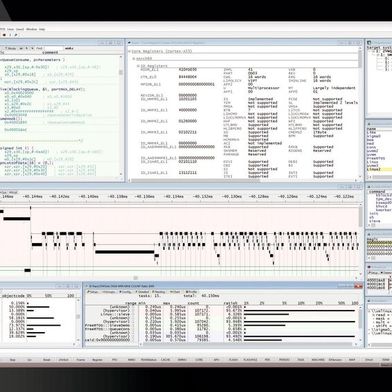The width and height of the screenshot is (392, 392).
Task: Collapse the ID Registers tree node
Action: [x=138, y=66]
